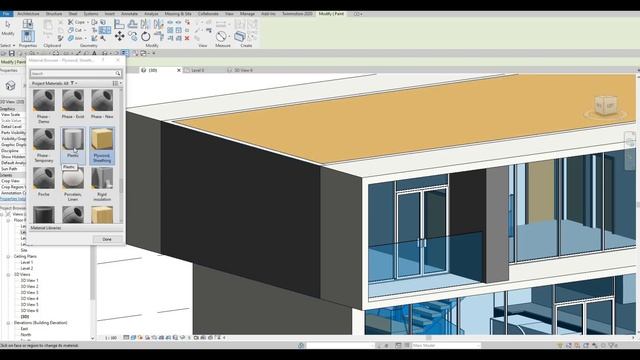This screenshot has height=360, width=640.
Task: Click the Type Properties icon above Properties
Action: point(28,24)
